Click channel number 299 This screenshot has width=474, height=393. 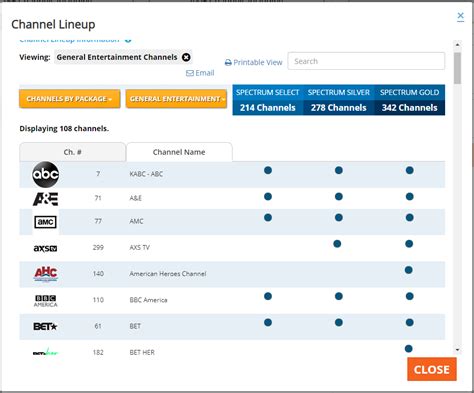click(98, 248)
